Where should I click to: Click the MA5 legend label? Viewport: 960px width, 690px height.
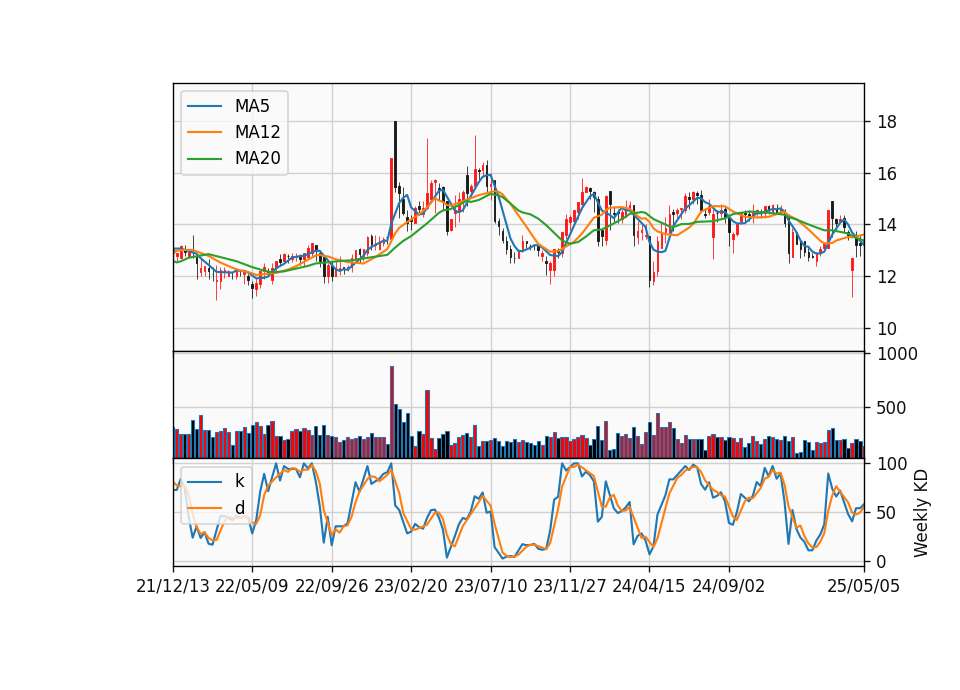point(252,106)
